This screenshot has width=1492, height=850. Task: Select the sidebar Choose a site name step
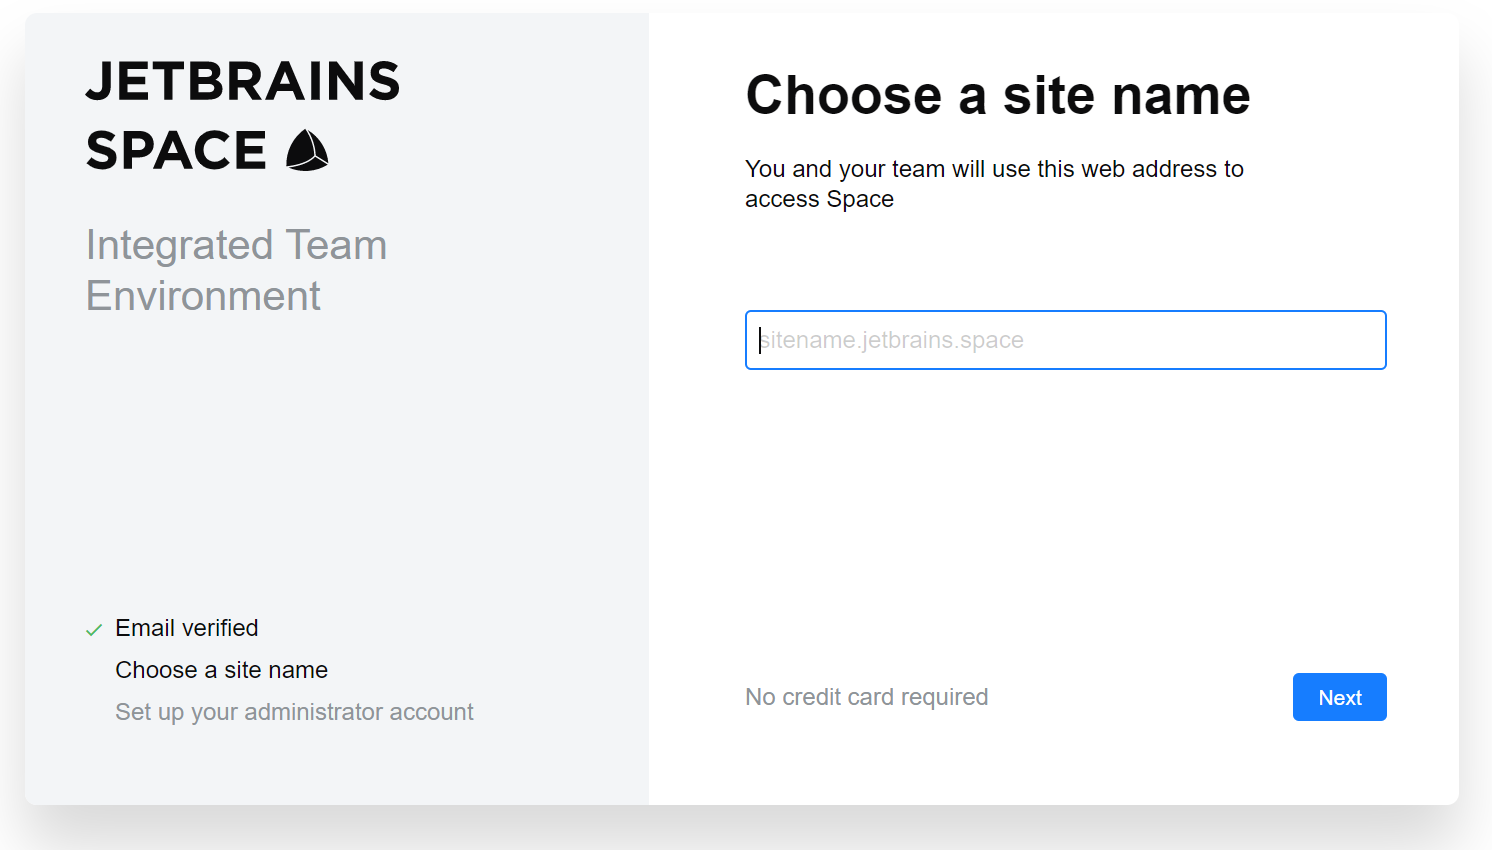point(221,670)
